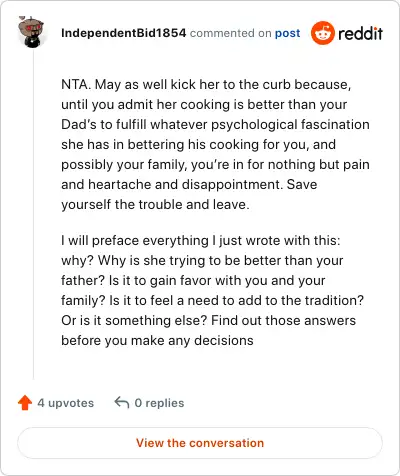Viewport: 400px width, 476px height.
Task: Click the line "until you admit her cooking"
Action: tap(204, 104)
